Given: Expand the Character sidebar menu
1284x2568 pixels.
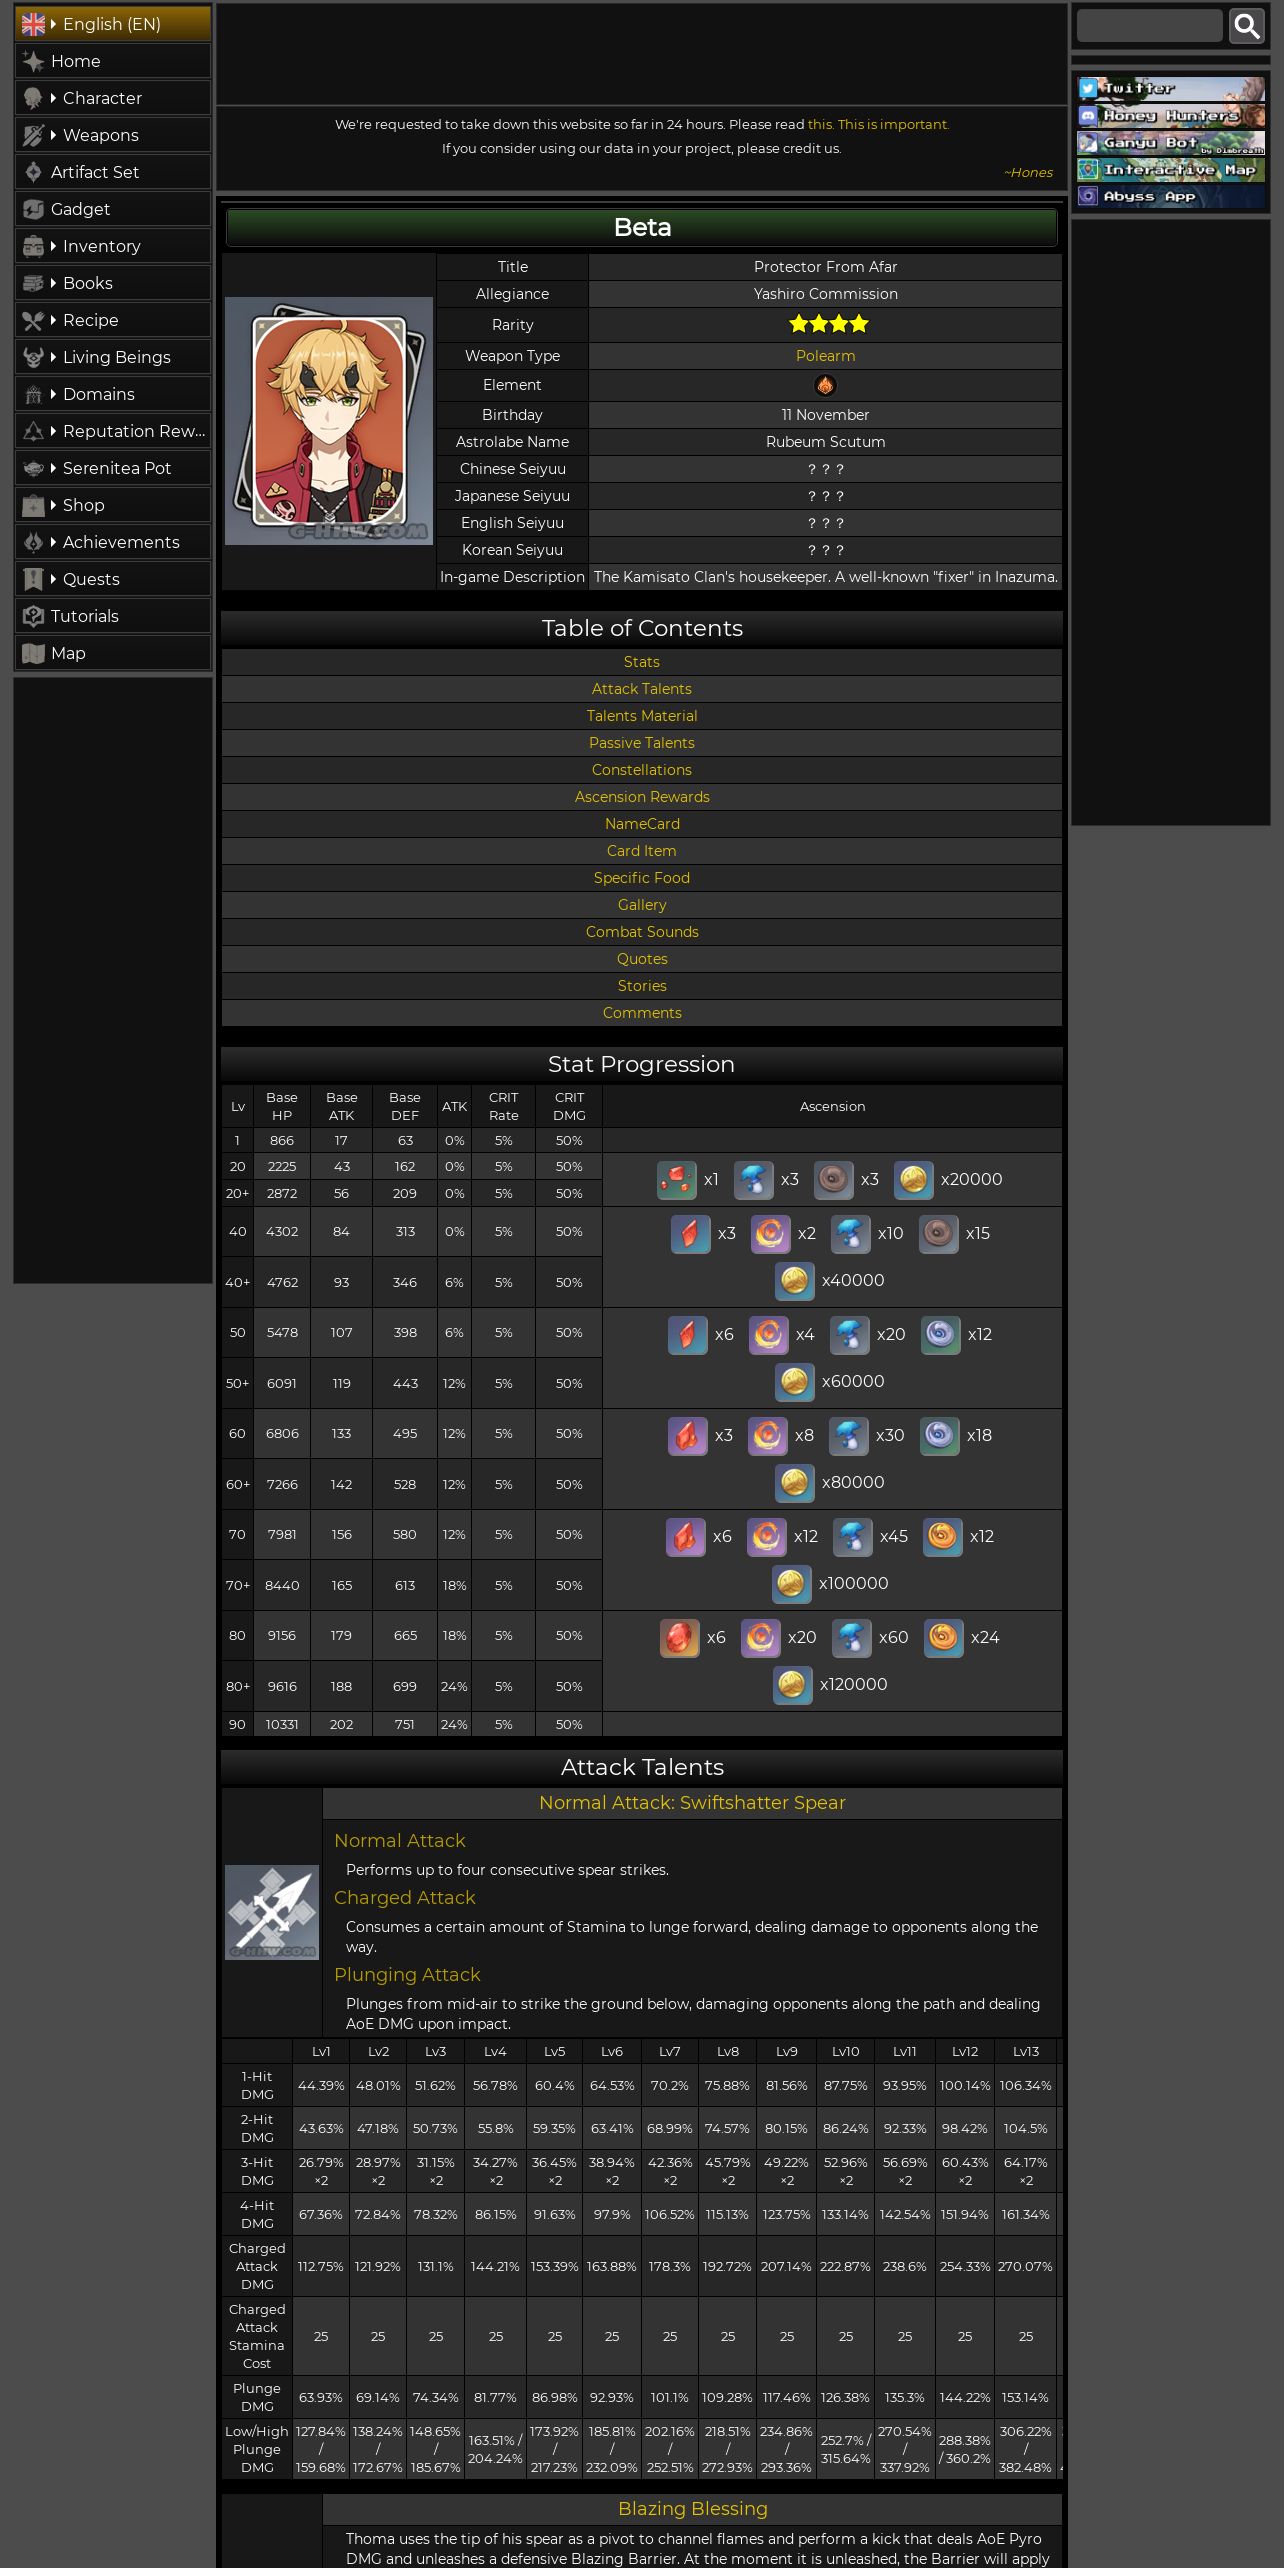Looking at the screenshot, I should pyautogui.click(x=113, y=98).
